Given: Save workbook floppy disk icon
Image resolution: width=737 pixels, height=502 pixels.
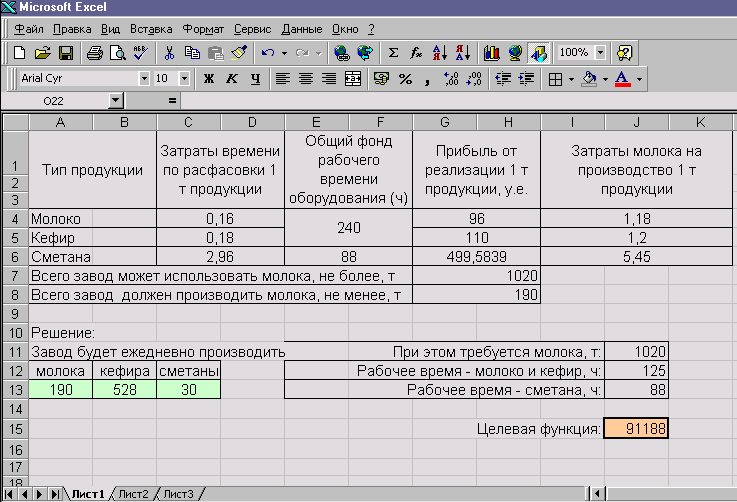Looking at the screenshot, I should coord(65,53).
